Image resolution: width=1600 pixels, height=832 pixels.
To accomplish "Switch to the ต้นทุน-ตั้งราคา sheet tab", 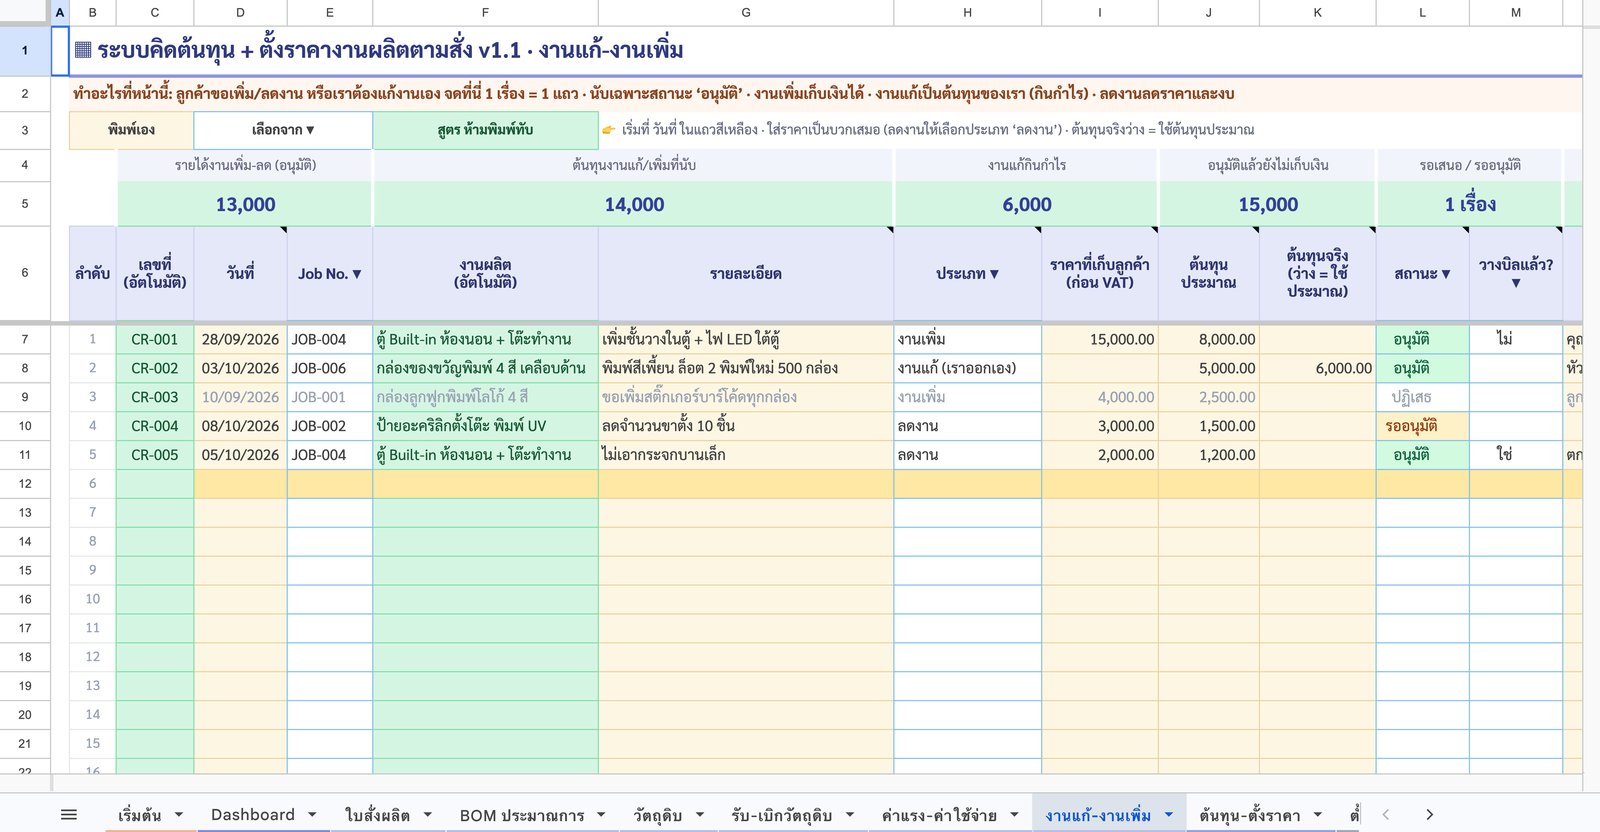I will pyautogui.click(x=1250, y=815).
